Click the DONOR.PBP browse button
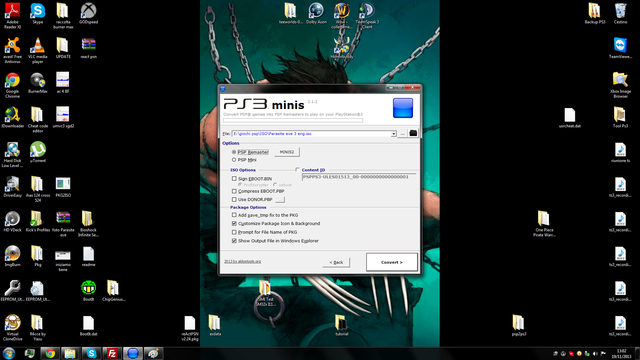Screen dimensions: 640x360 (280, 200)
